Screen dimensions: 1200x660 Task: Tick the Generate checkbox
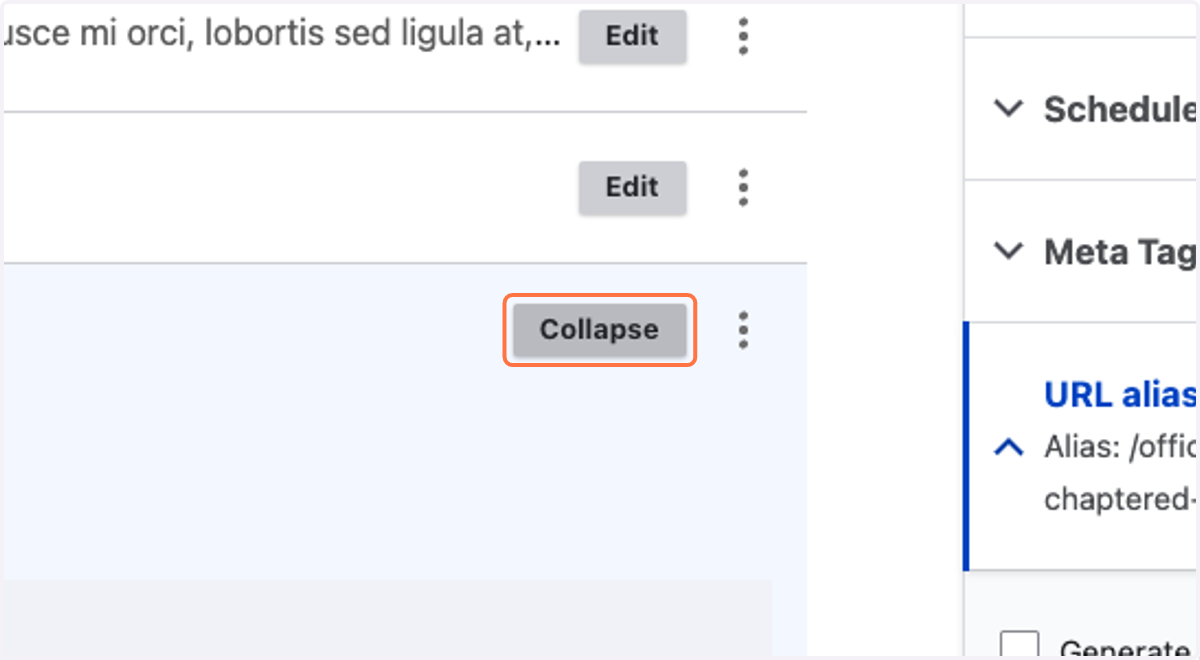coord(1020,645)
